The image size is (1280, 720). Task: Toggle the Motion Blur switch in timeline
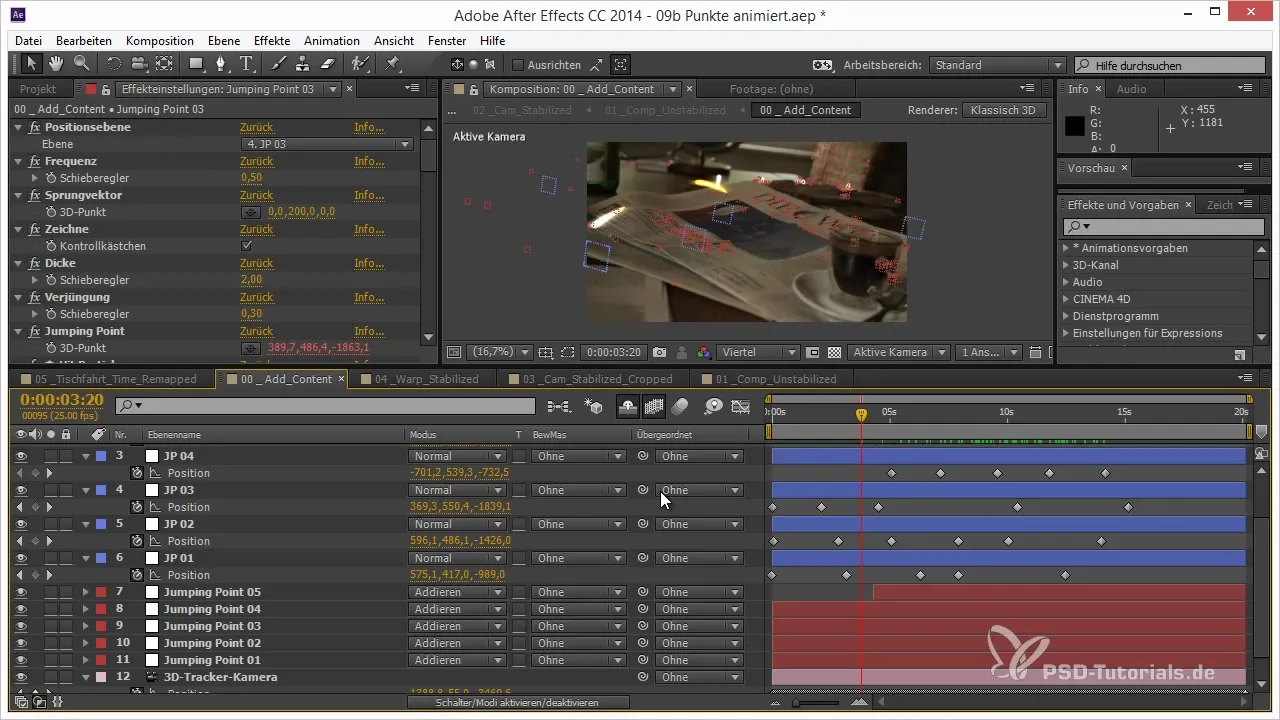680,407
